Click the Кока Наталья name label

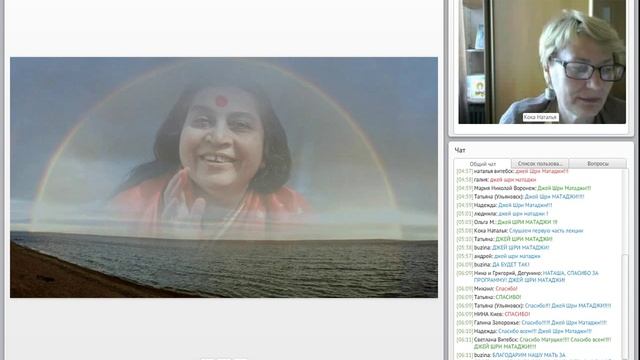(x=540, y=117)
